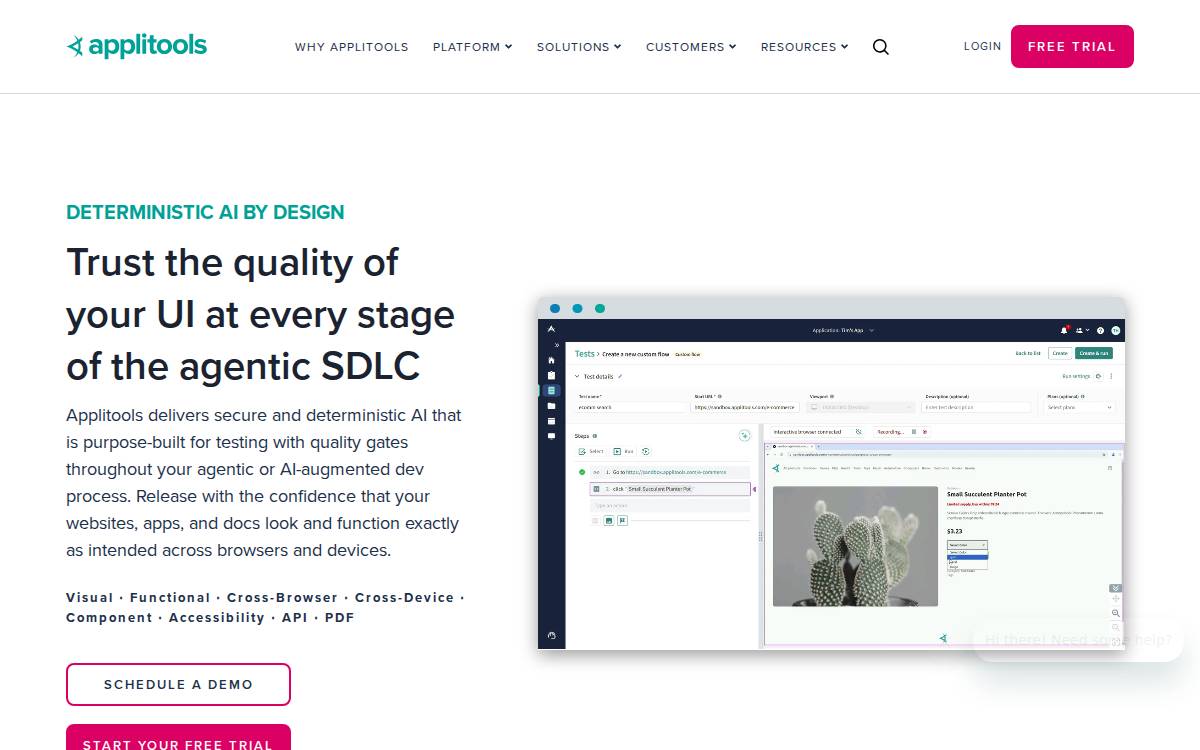Click pencil icon beside Test details
This screenshot has width=1200, height=750.
[620, 376]
